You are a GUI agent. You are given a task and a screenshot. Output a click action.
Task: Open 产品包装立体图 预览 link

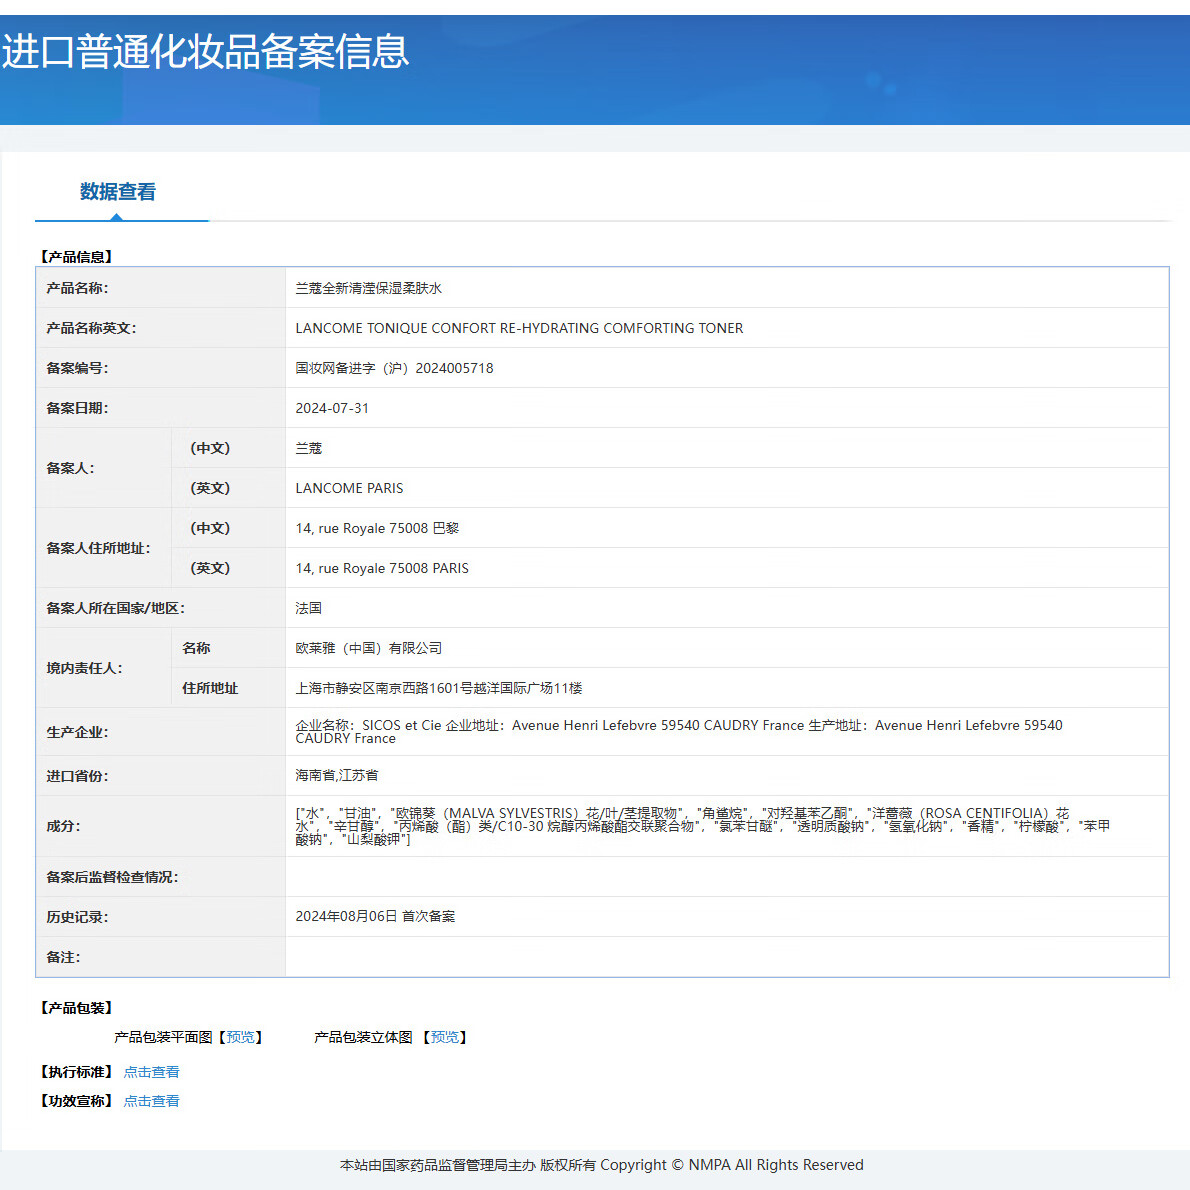[445, 1037]
